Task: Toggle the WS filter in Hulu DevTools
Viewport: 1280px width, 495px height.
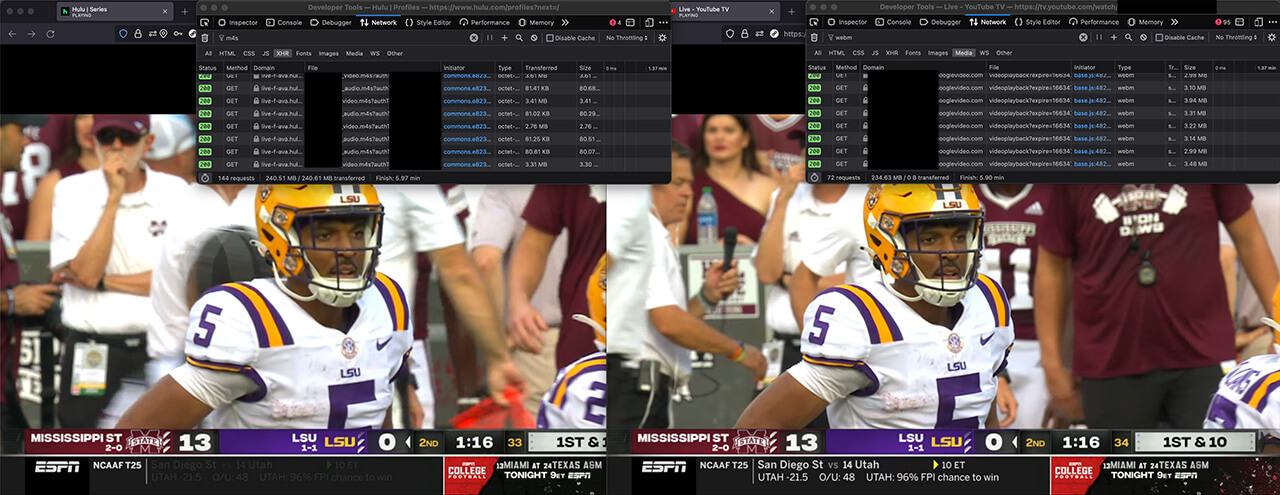Action: (375, 53)
